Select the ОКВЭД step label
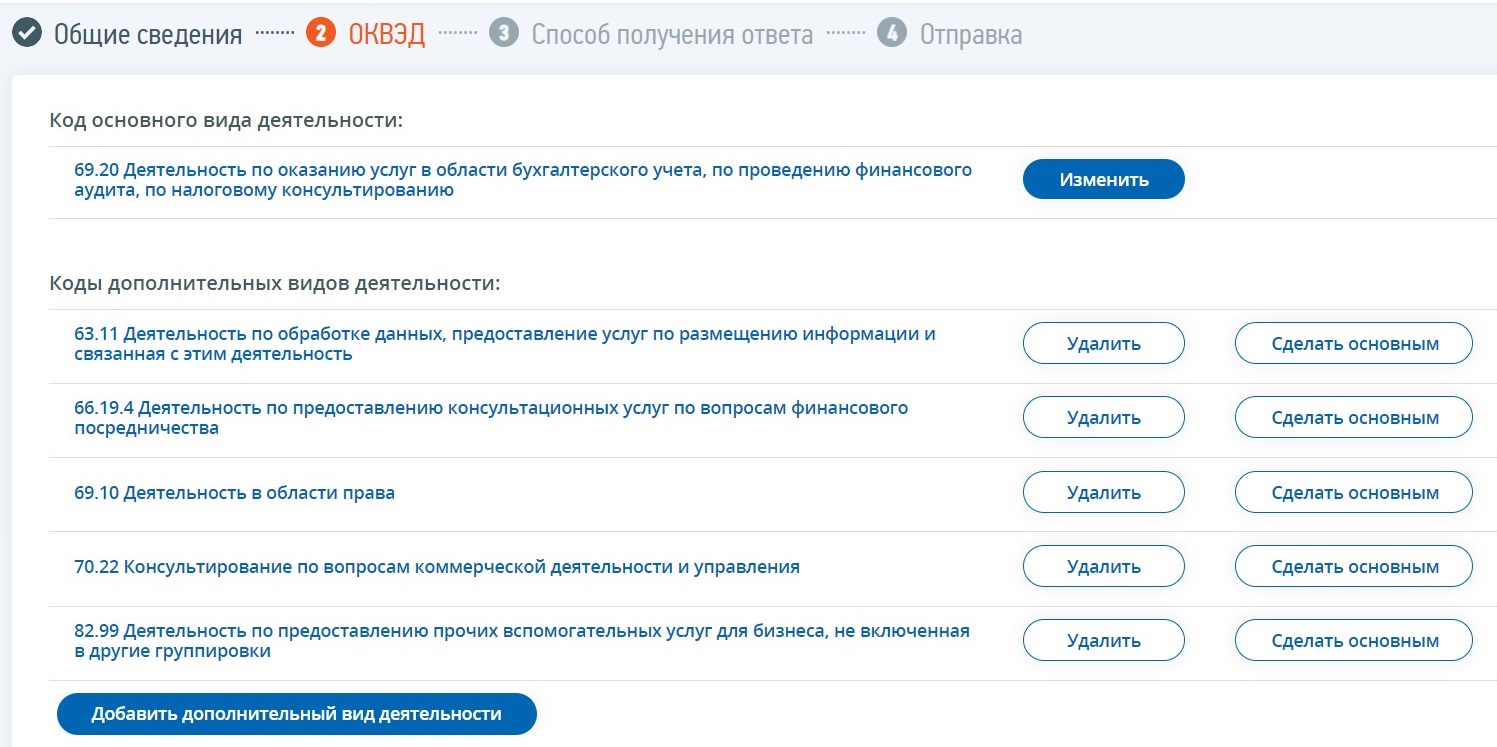1497x747 pixels. pos(387,35)
